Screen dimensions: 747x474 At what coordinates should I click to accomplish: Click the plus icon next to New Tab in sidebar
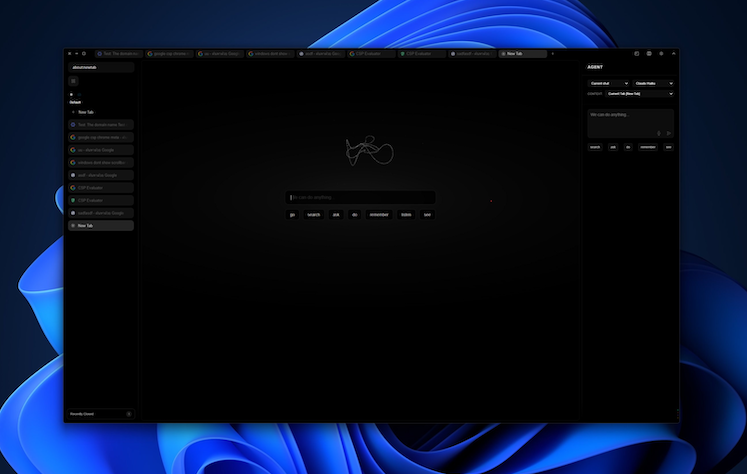click(73, 112)
